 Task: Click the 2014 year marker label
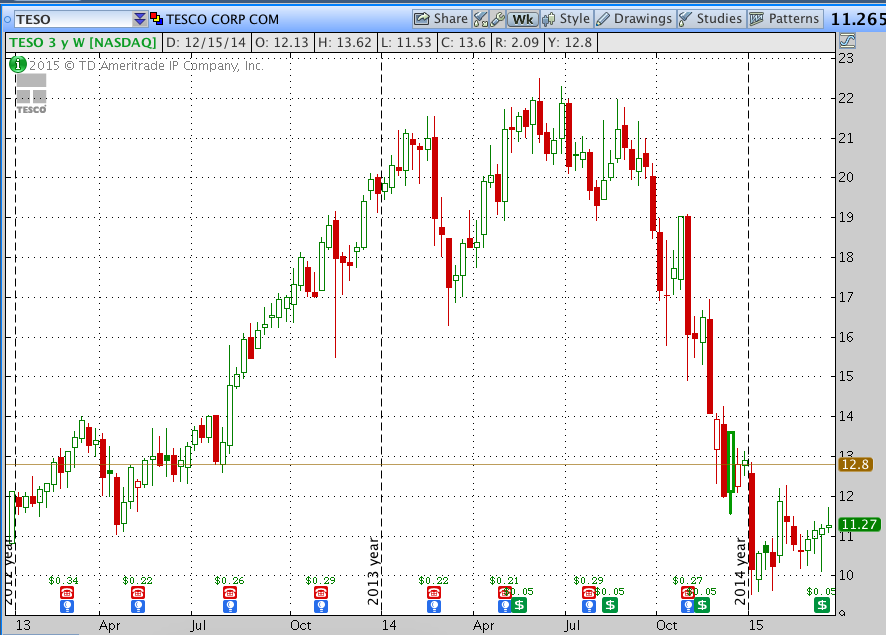pyautogui.click(x=740, y=571)
